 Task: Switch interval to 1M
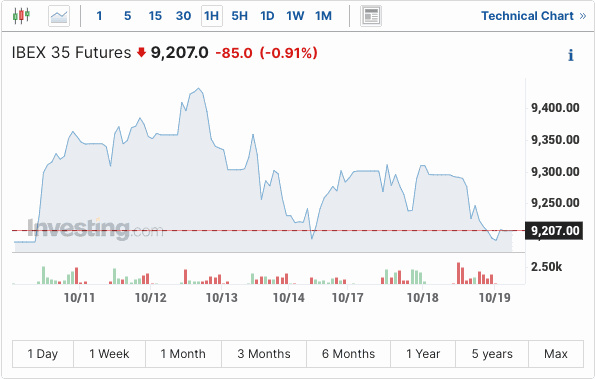pos(323,16)
